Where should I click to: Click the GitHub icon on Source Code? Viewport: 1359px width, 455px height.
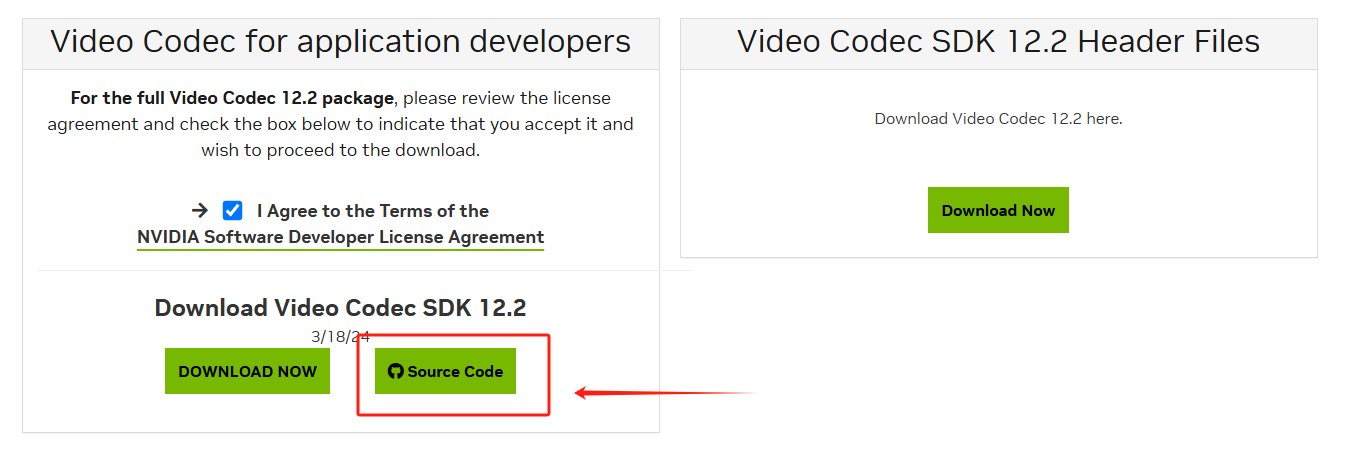pyautogui.click(x=396, y=371)
